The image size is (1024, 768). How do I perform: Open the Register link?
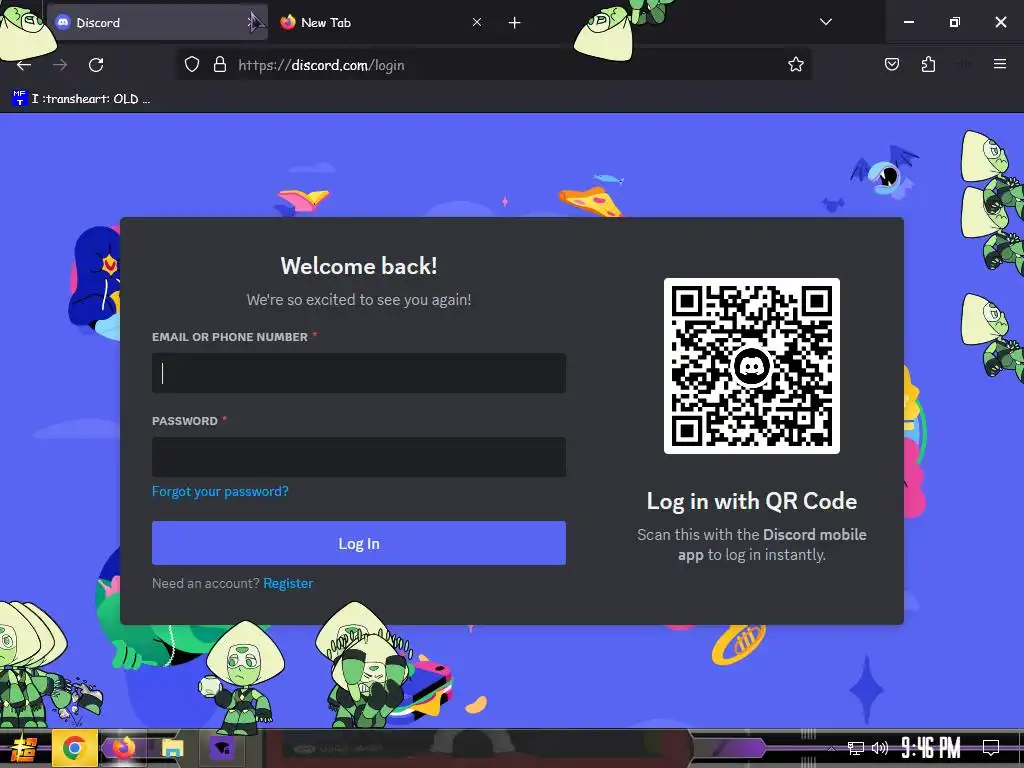coord(288,583)
